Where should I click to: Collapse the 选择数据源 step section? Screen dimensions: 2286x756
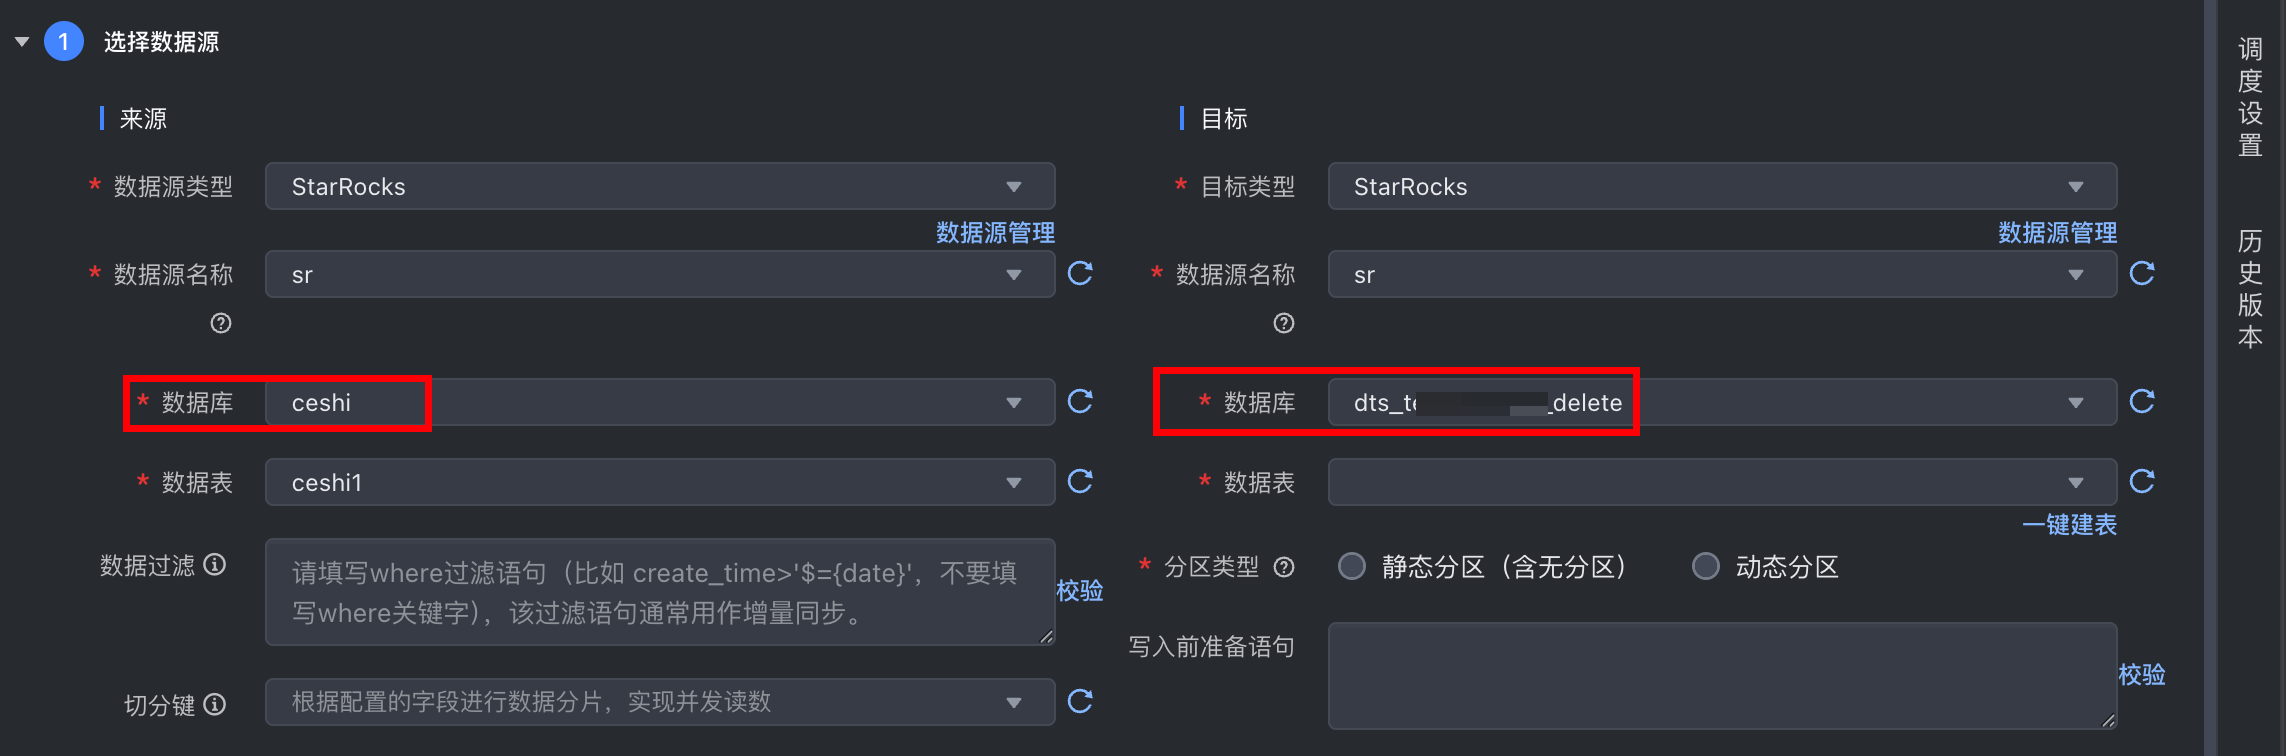(22, 42)
